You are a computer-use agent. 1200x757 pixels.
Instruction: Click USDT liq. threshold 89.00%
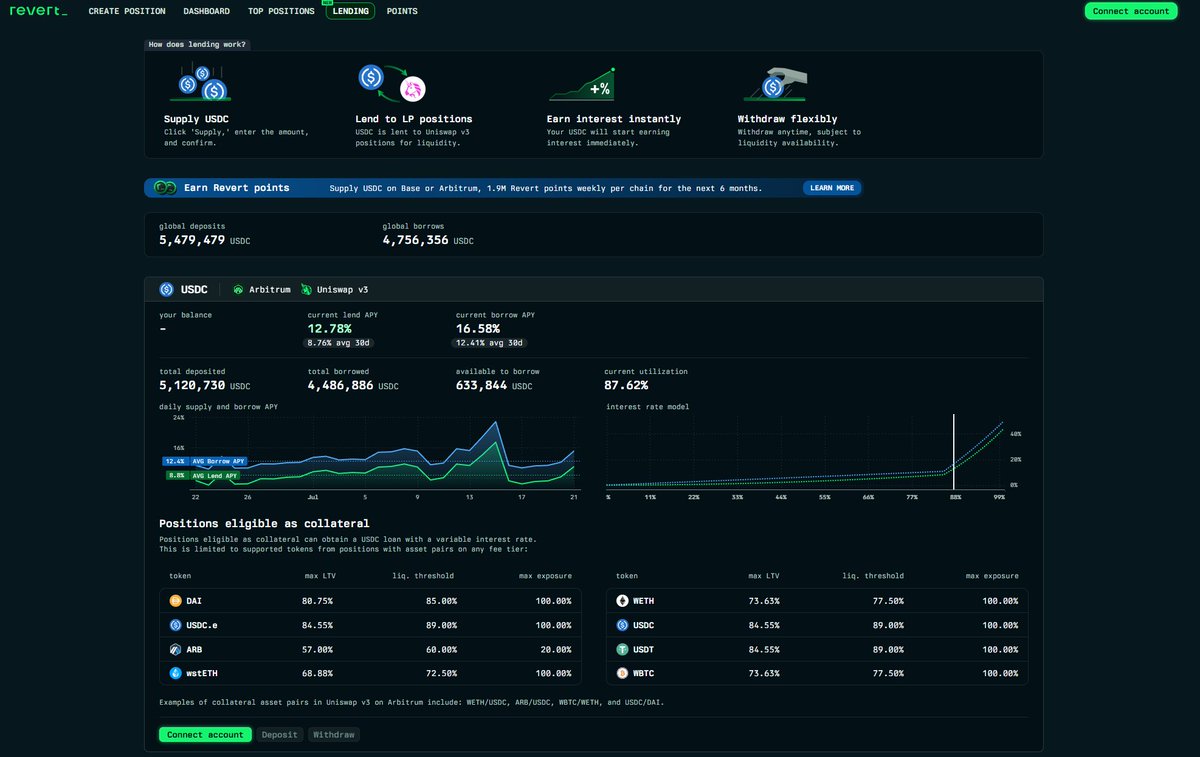(x=887, y=649)
